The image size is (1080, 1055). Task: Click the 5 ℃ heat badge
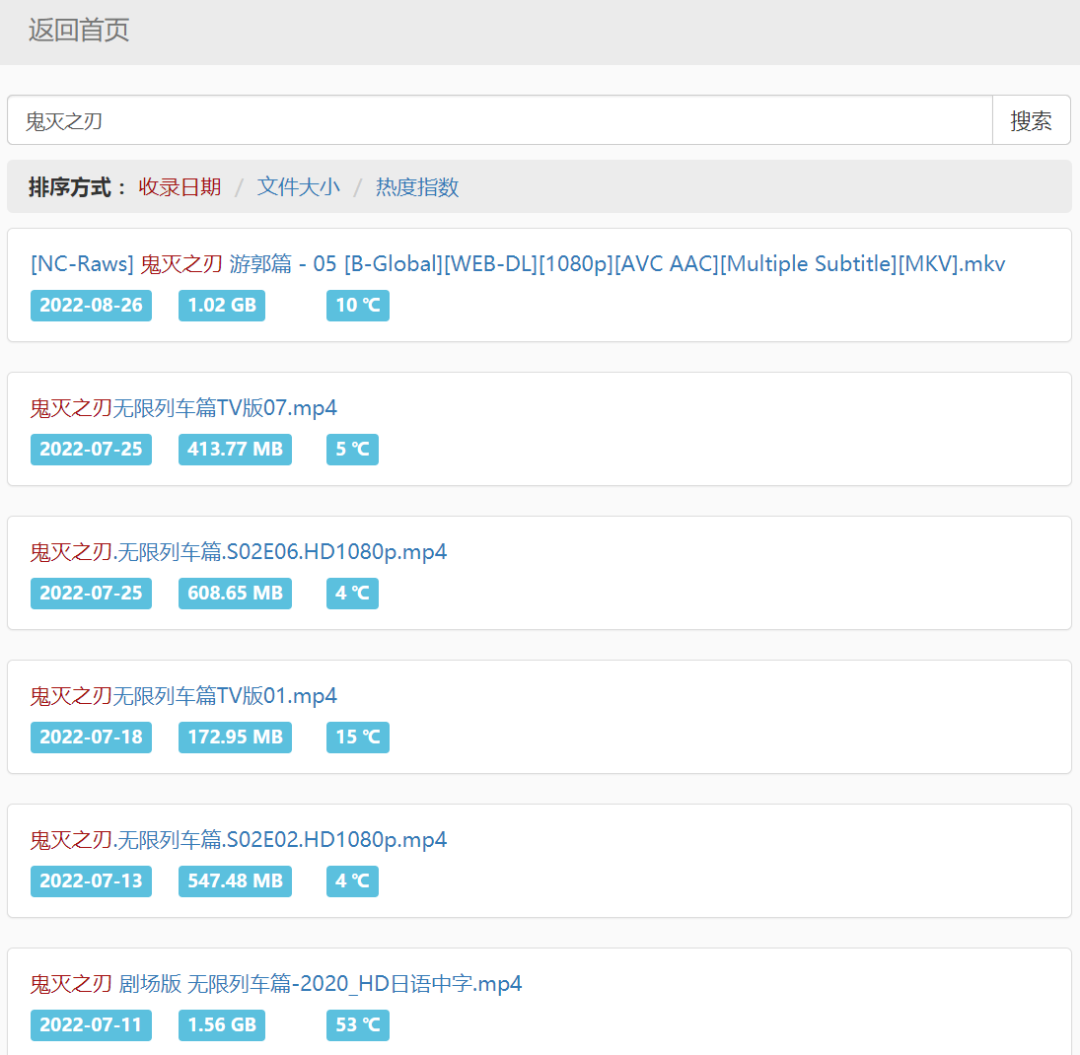click(x=353, y=449)
